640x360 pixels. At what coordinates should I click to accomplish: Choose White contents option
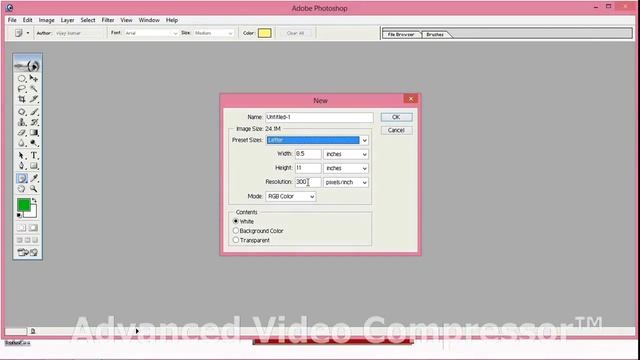click(x=236, y=221)
